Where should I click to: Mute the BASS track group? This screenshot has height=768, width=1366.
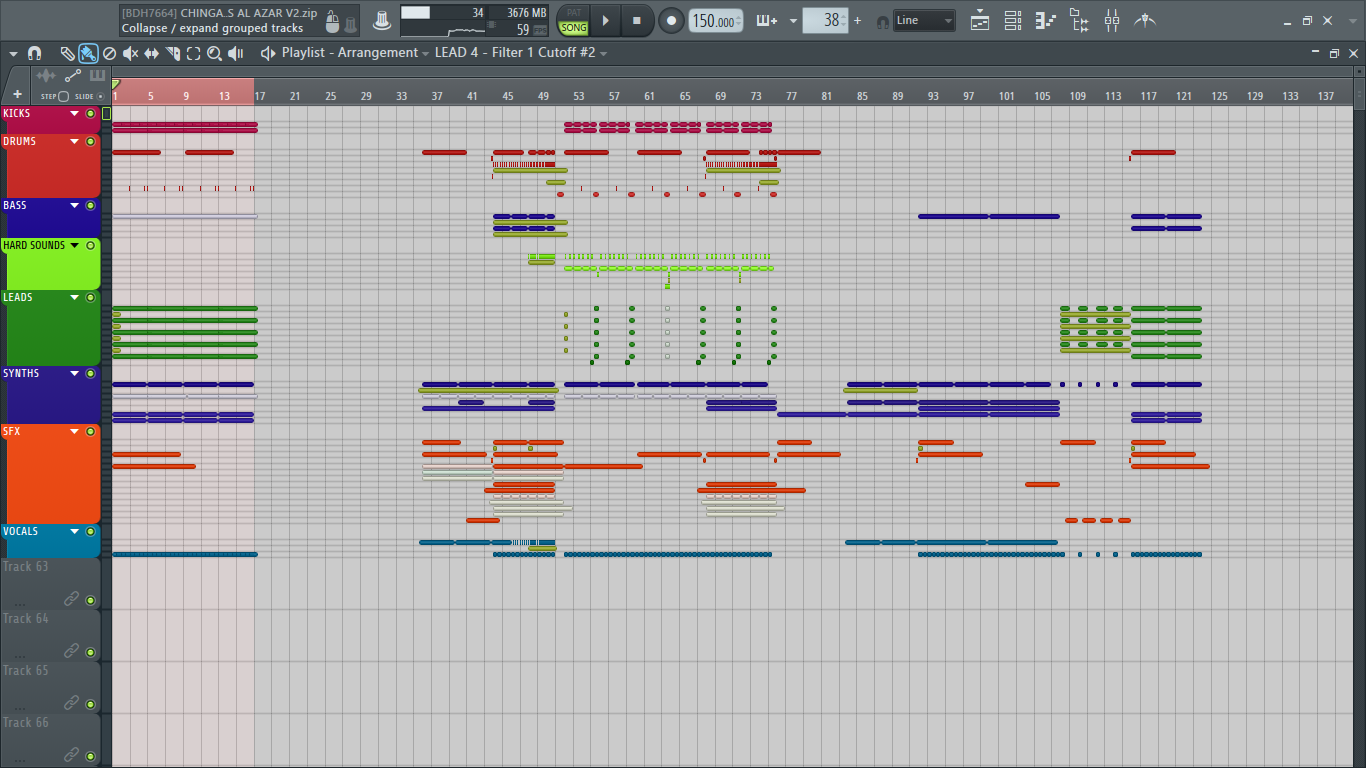coord(90,206)
